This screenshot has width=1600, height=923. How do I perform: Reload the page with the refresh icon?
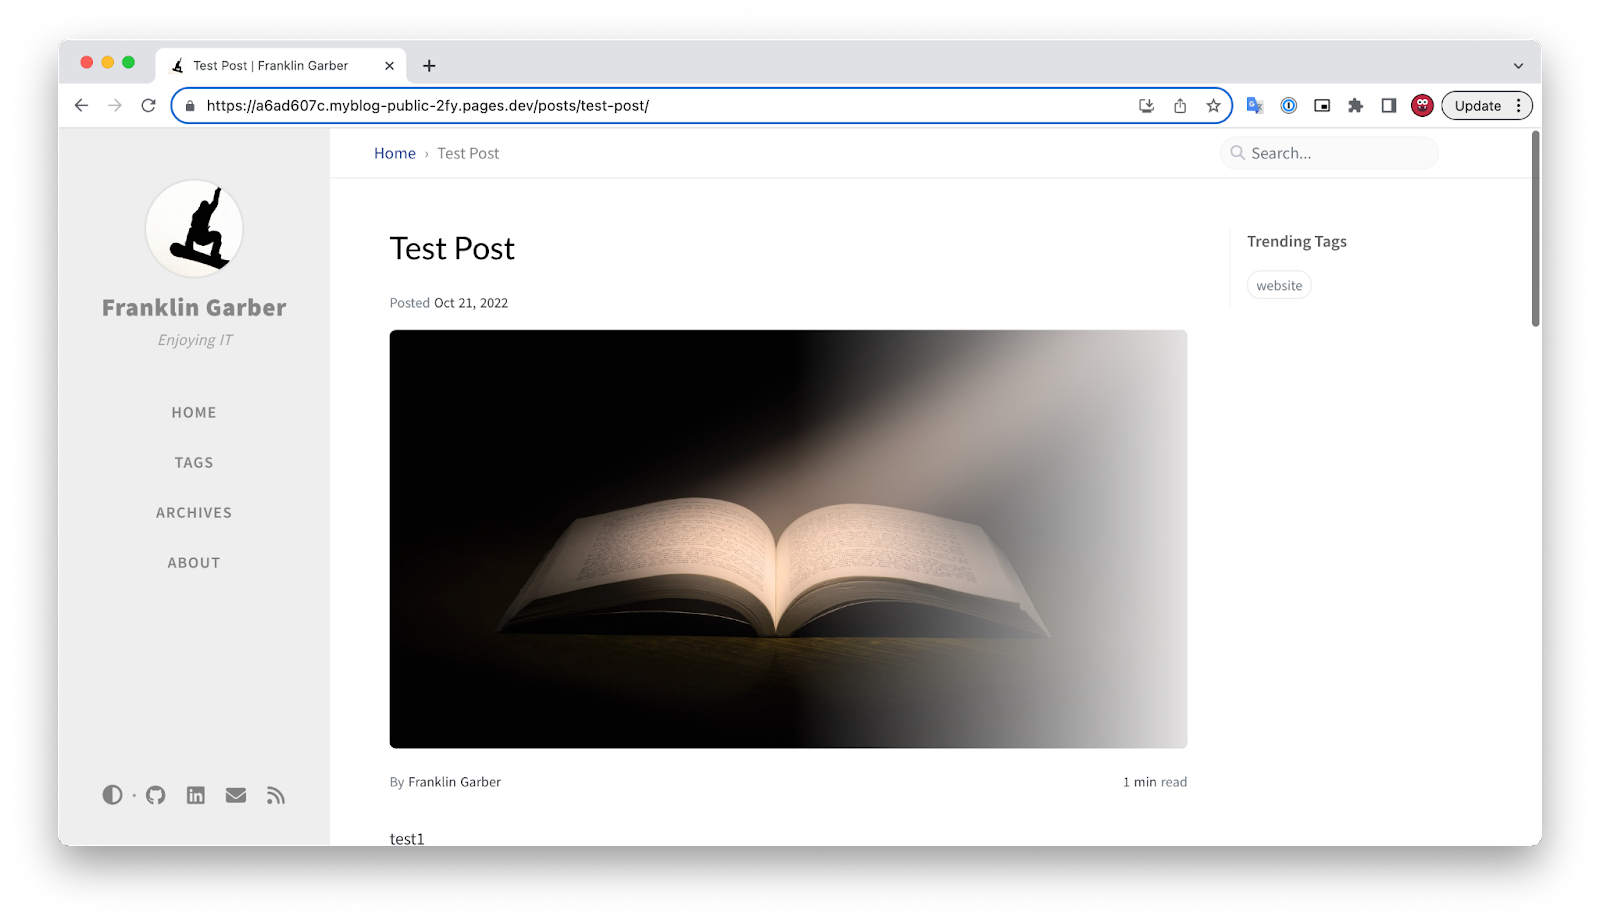[148, 106]
